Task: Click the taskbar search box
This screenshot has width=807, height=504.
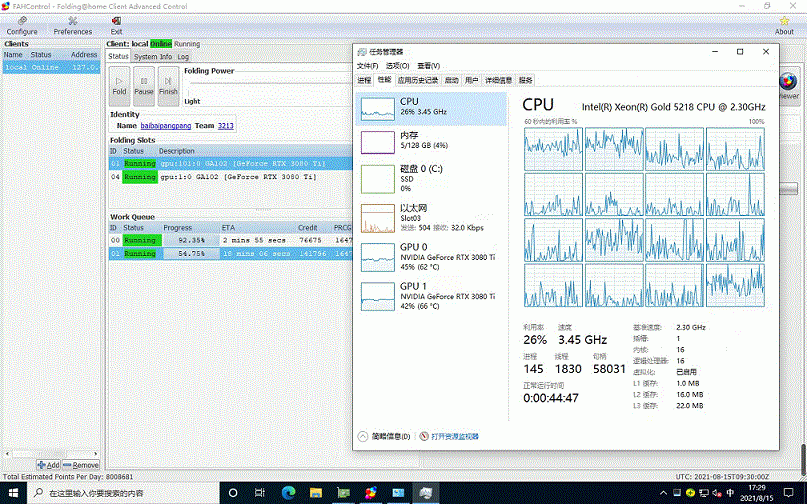Action: pyautogui.click(x=124, y=493)
